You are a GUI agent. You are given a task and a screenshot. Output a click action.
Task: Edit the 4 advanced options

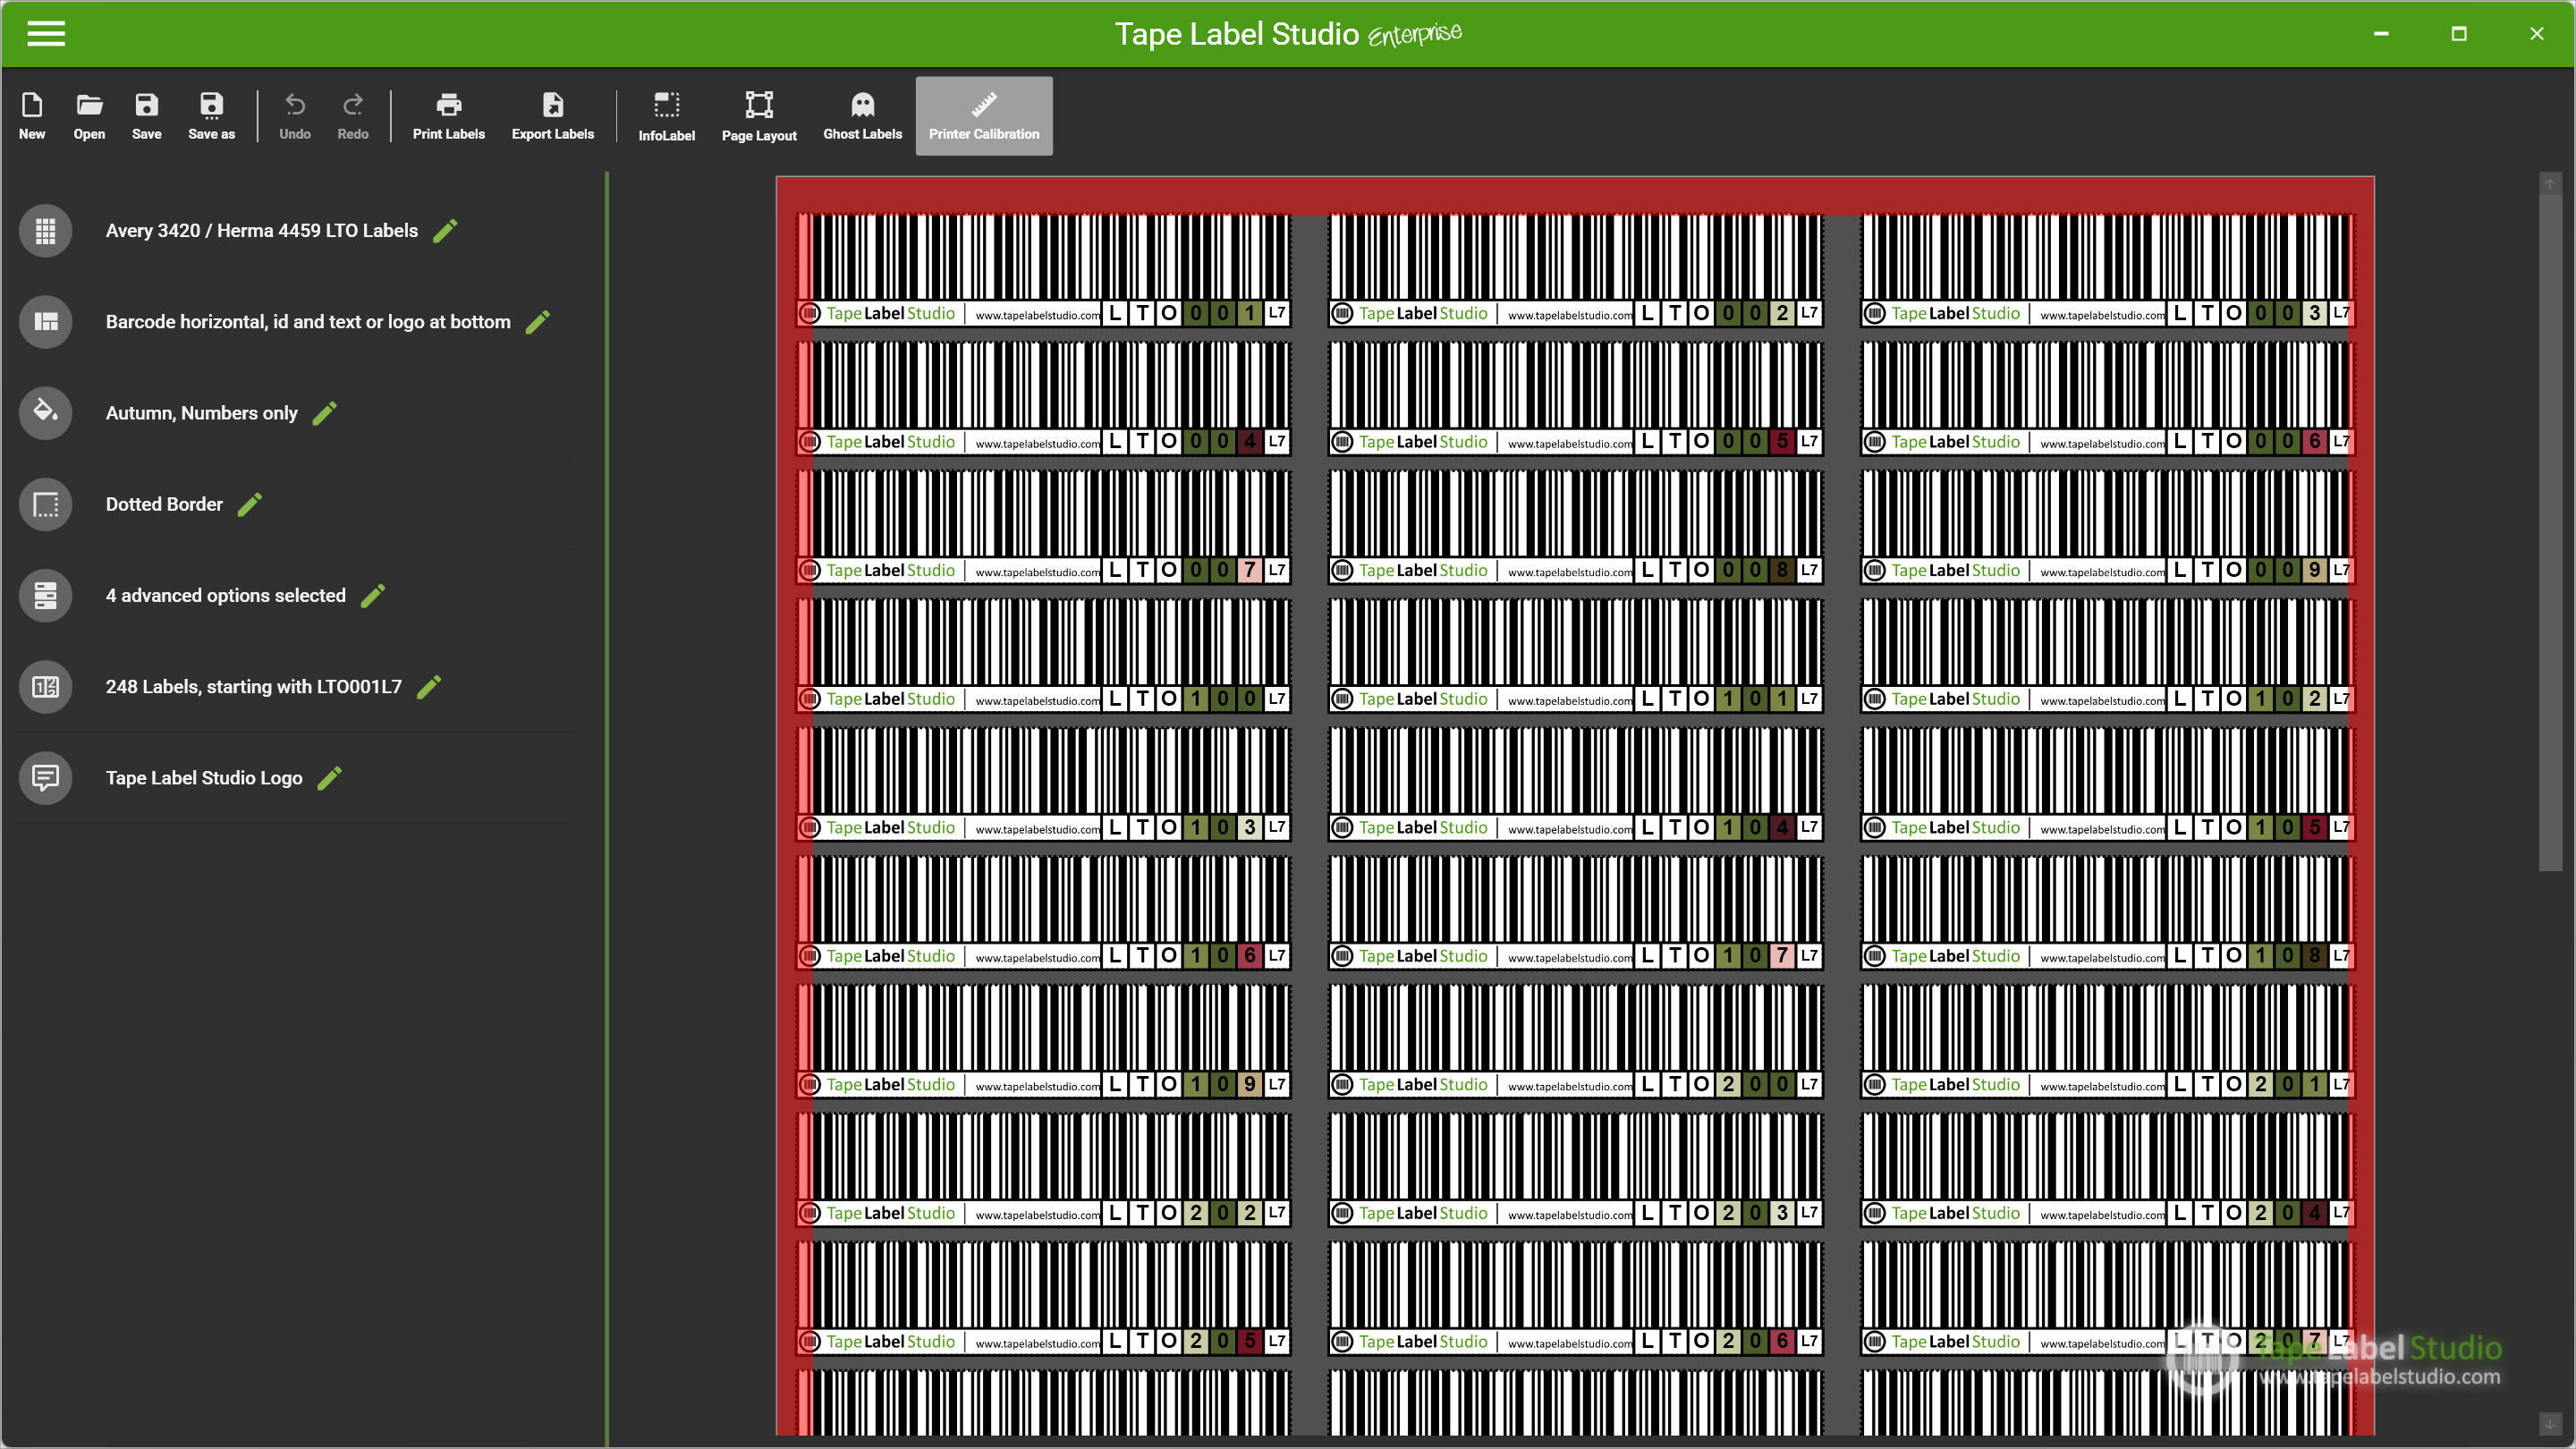372,596
